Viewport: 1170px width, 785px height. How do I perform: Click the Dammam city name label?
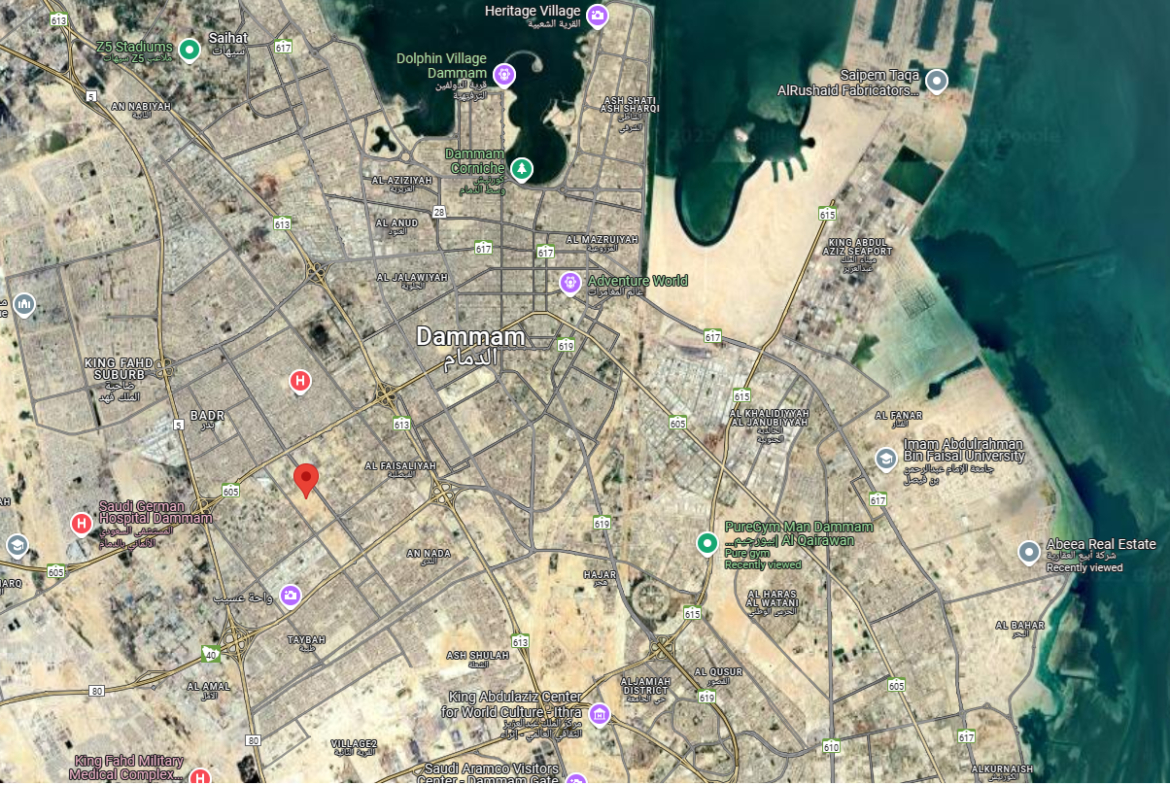pyautogui.click(x=471, y=337)
